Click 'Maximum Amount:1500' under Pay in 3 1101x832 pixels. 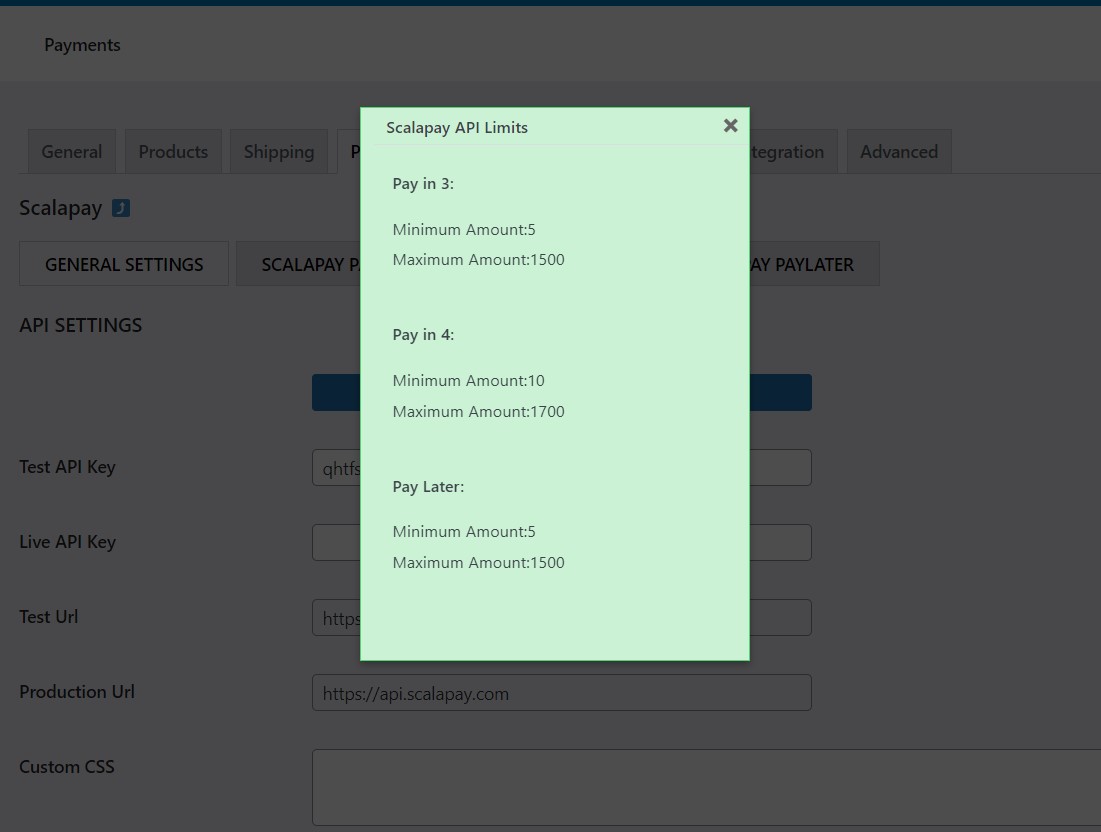click(478, 260)
